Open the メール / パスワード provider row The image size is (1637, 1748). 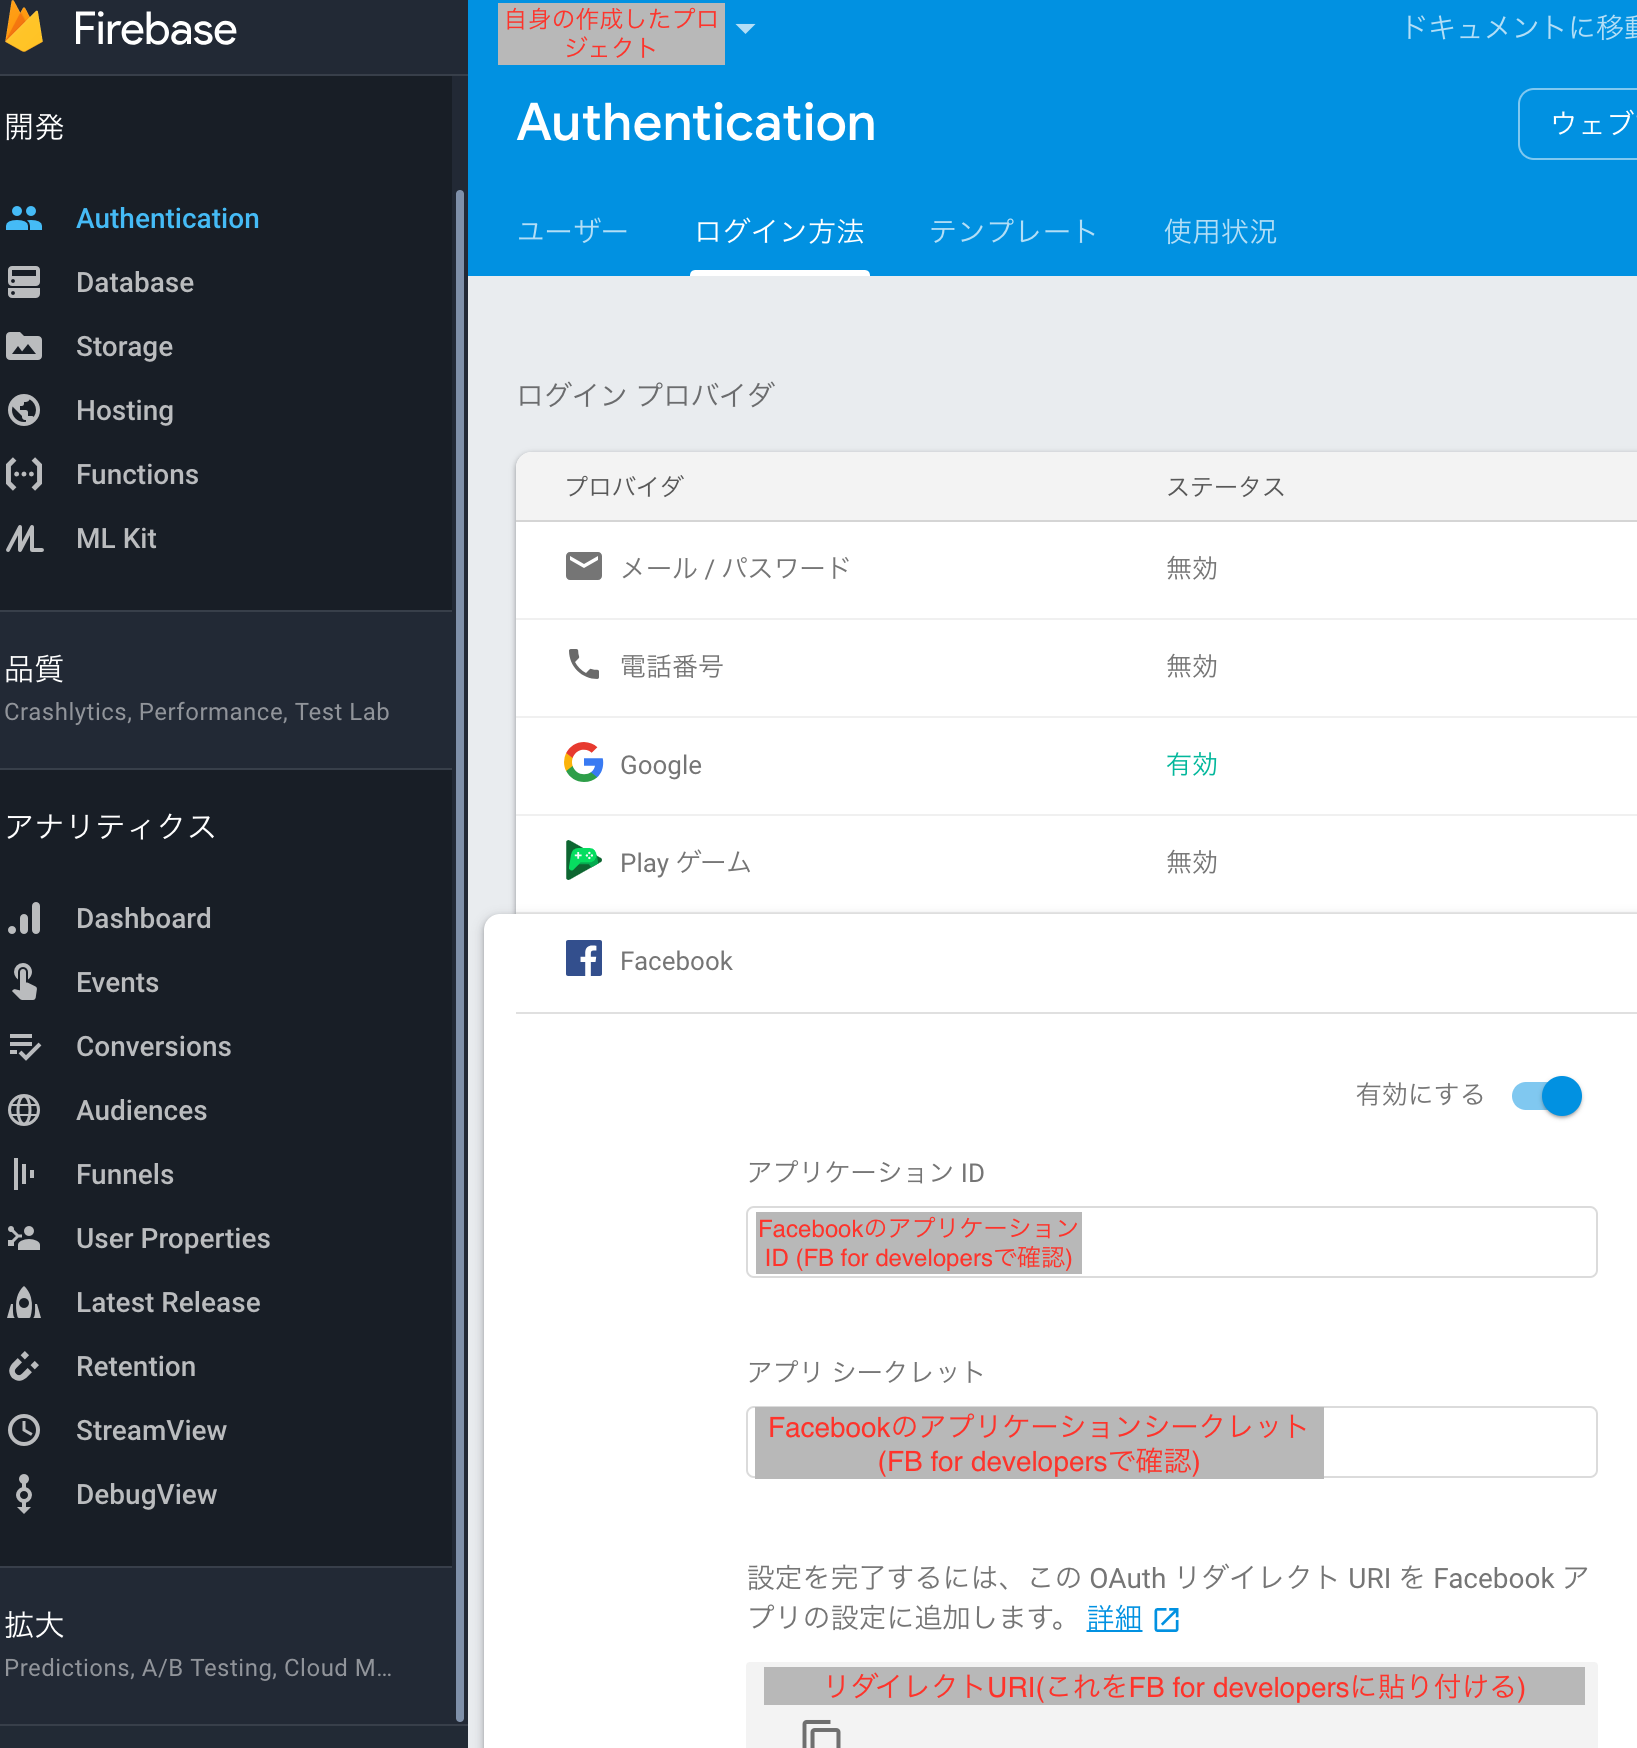tap(1076, 568)
